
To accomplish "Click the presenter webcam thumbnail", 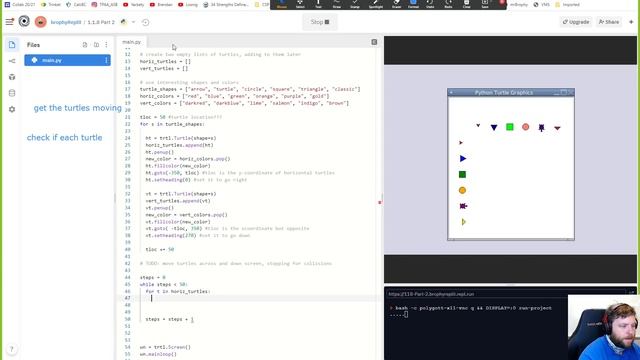I will (604, 327).
